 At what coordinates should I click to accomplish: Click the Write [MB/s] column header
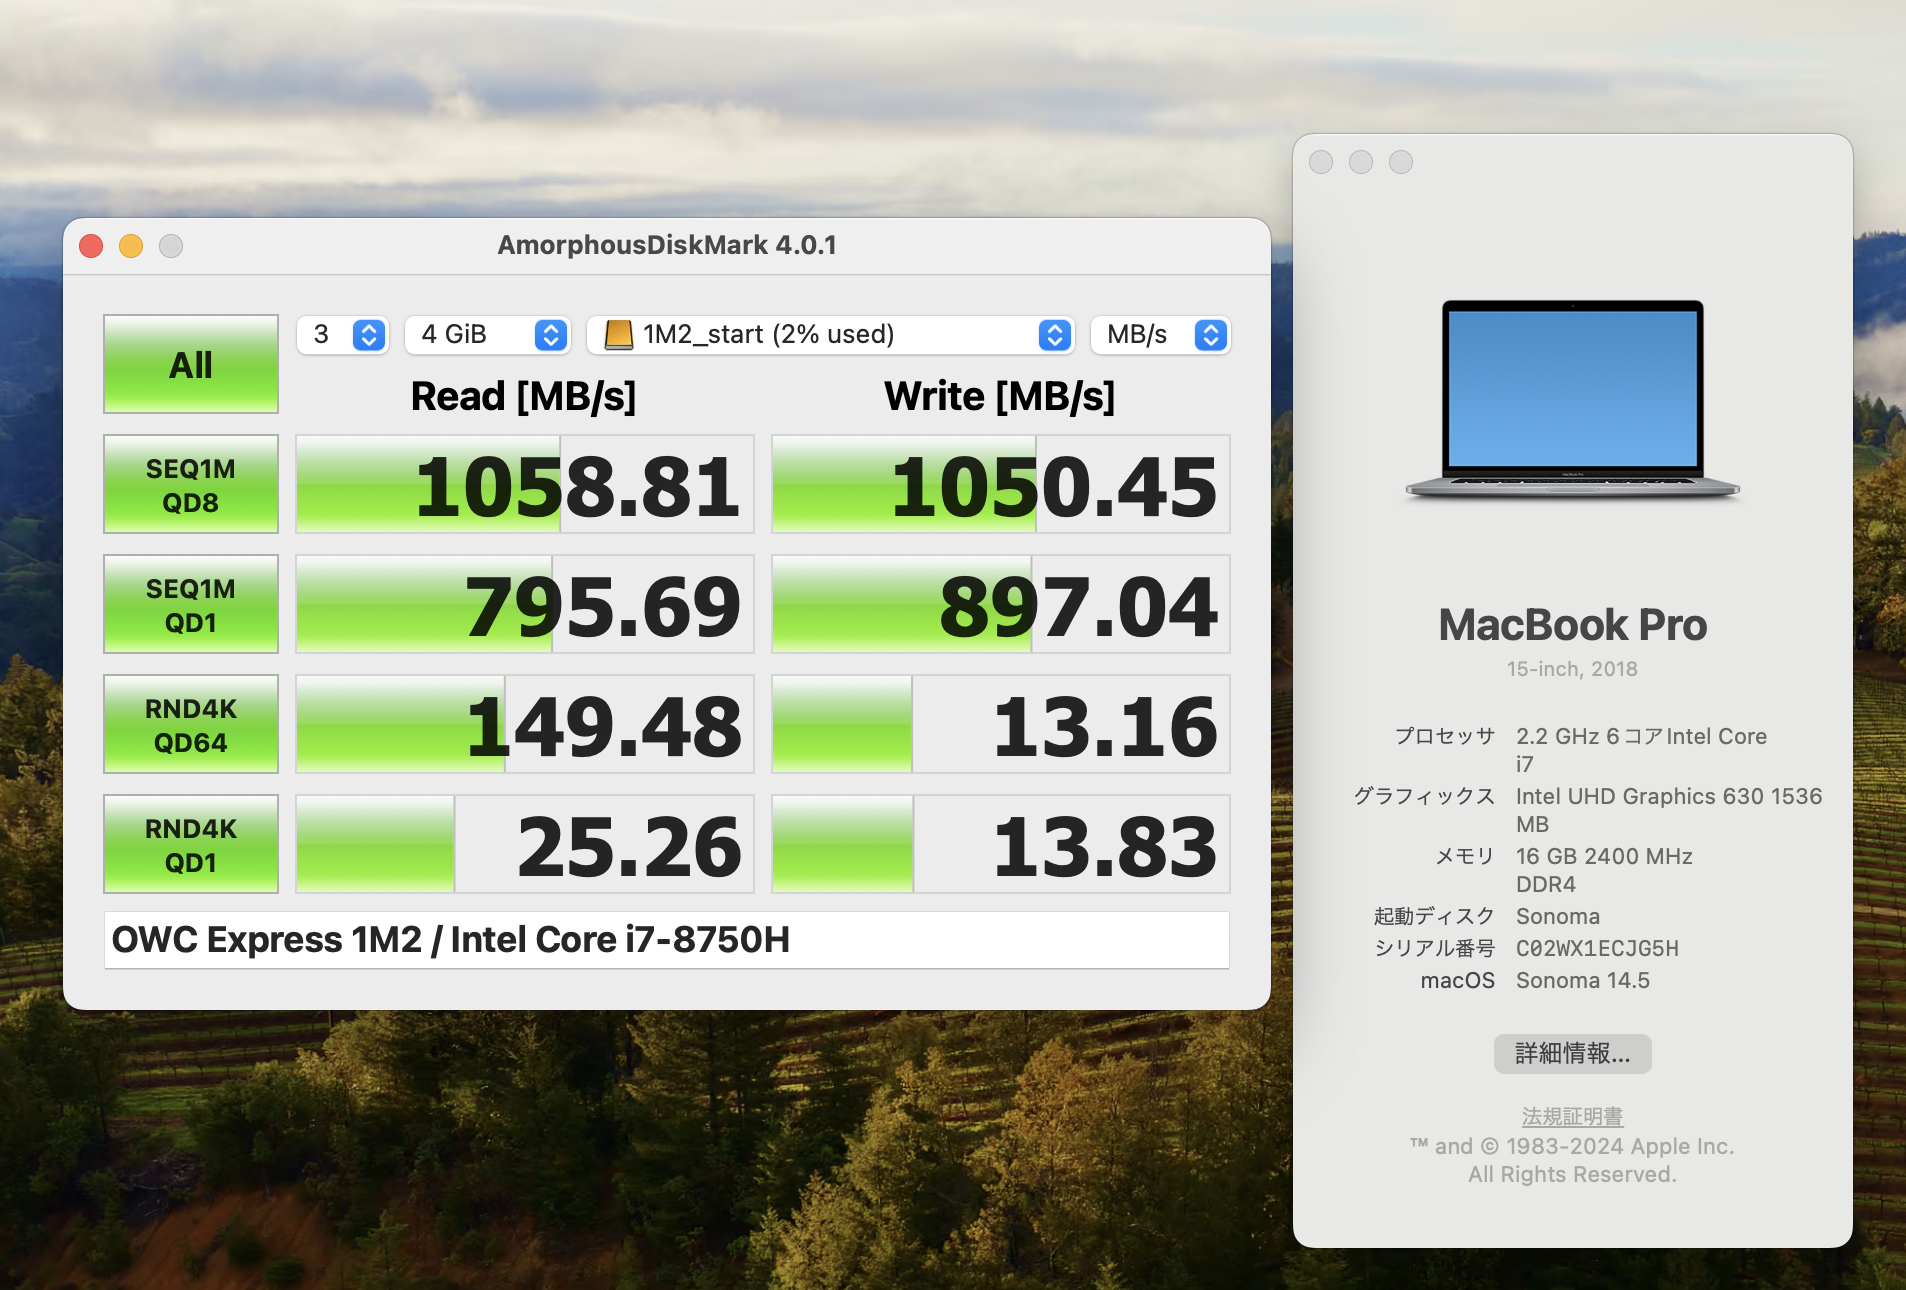tap(999, 397)
